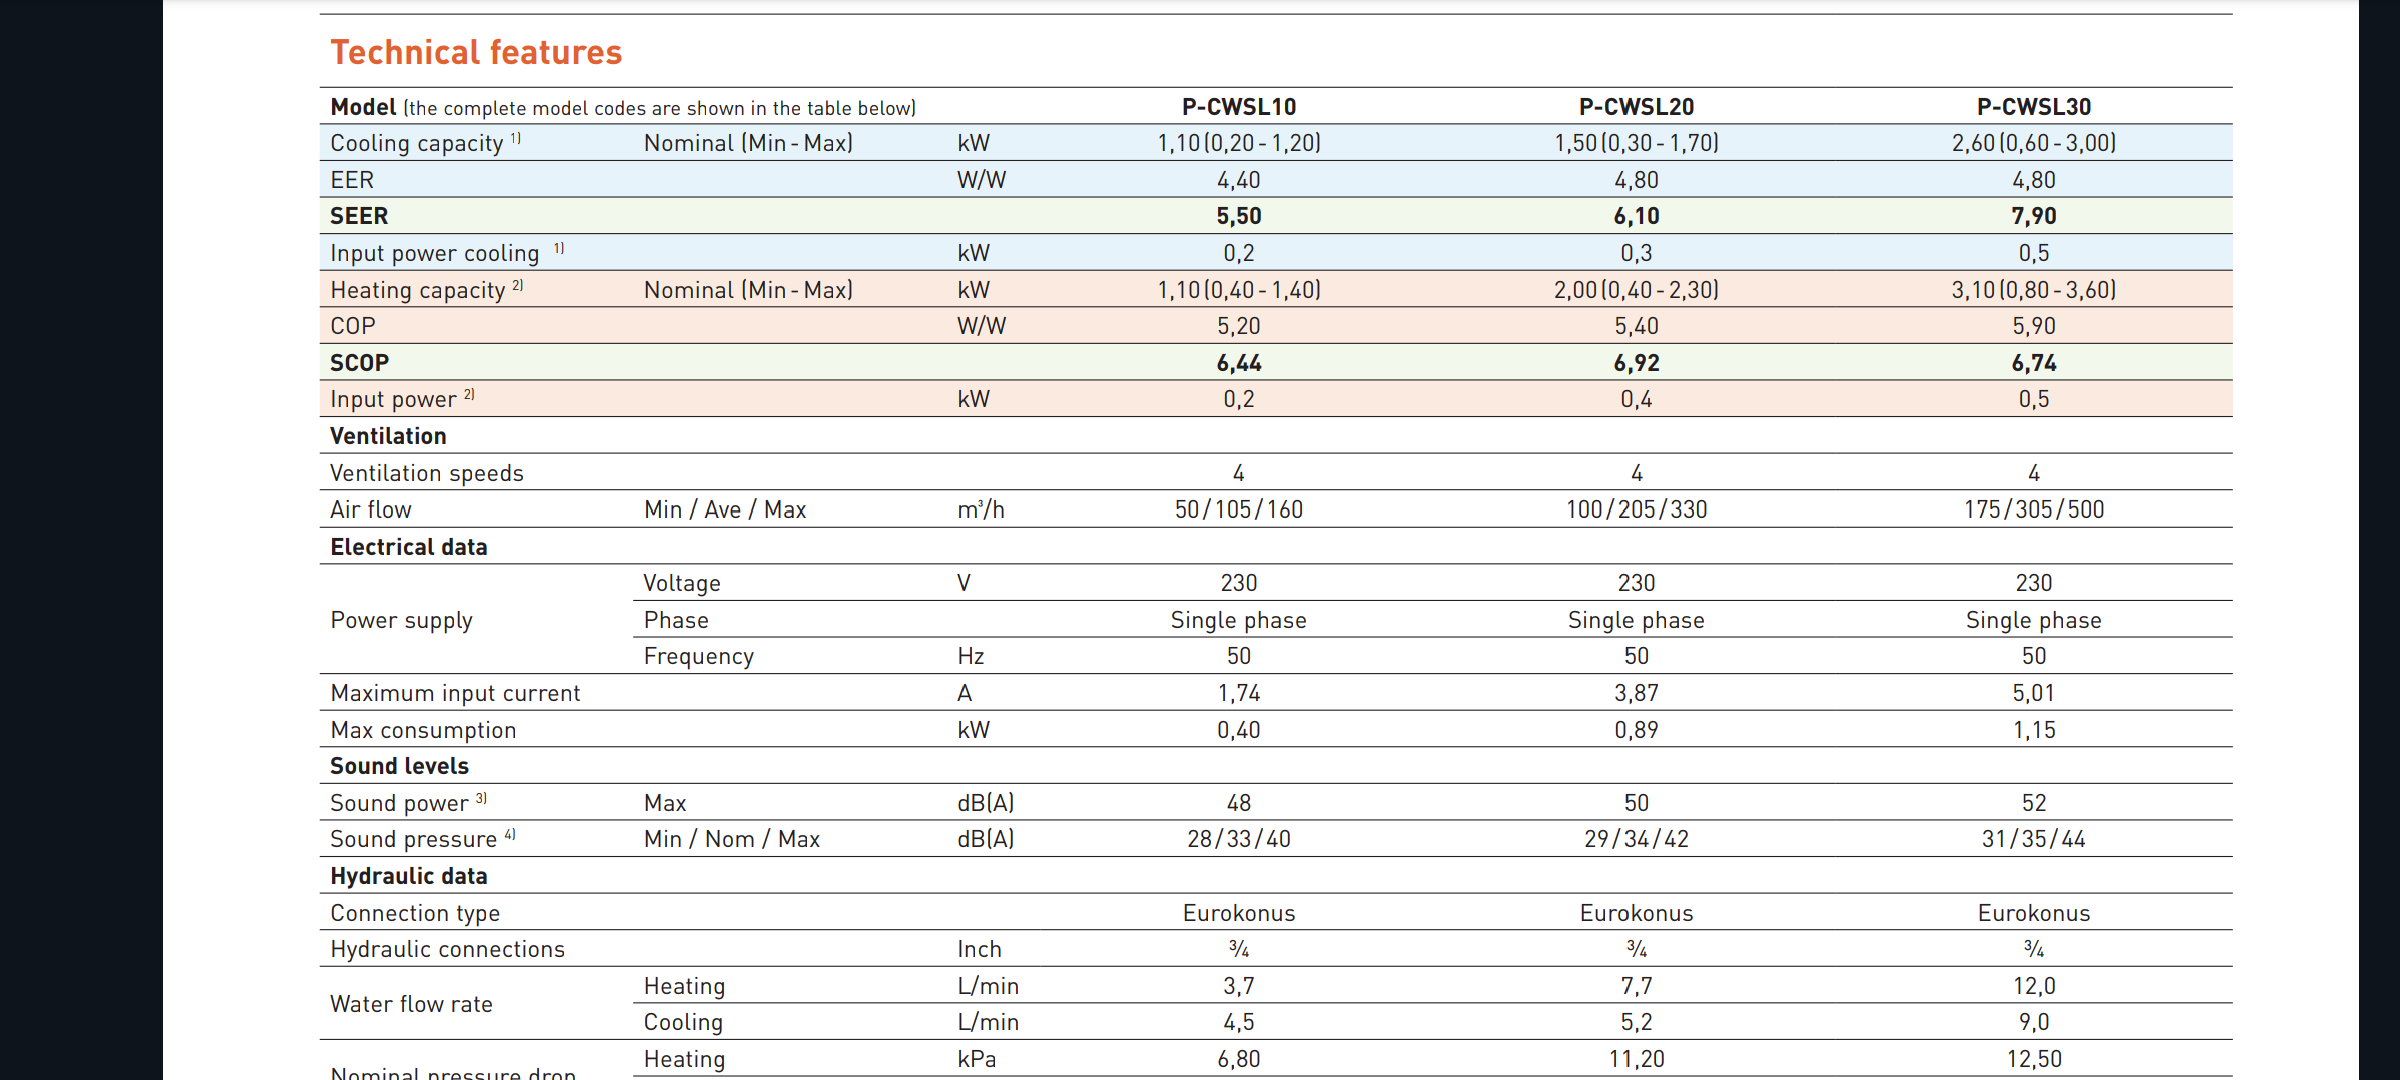Click SCOP value 6,92

(1636, 363)
